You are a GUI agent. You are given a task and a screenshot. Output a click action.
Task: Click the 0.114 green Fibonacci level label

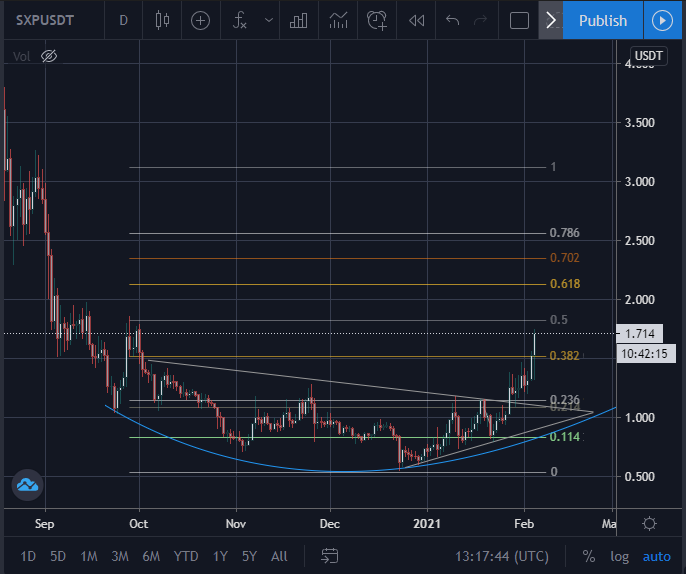(564, 437)
